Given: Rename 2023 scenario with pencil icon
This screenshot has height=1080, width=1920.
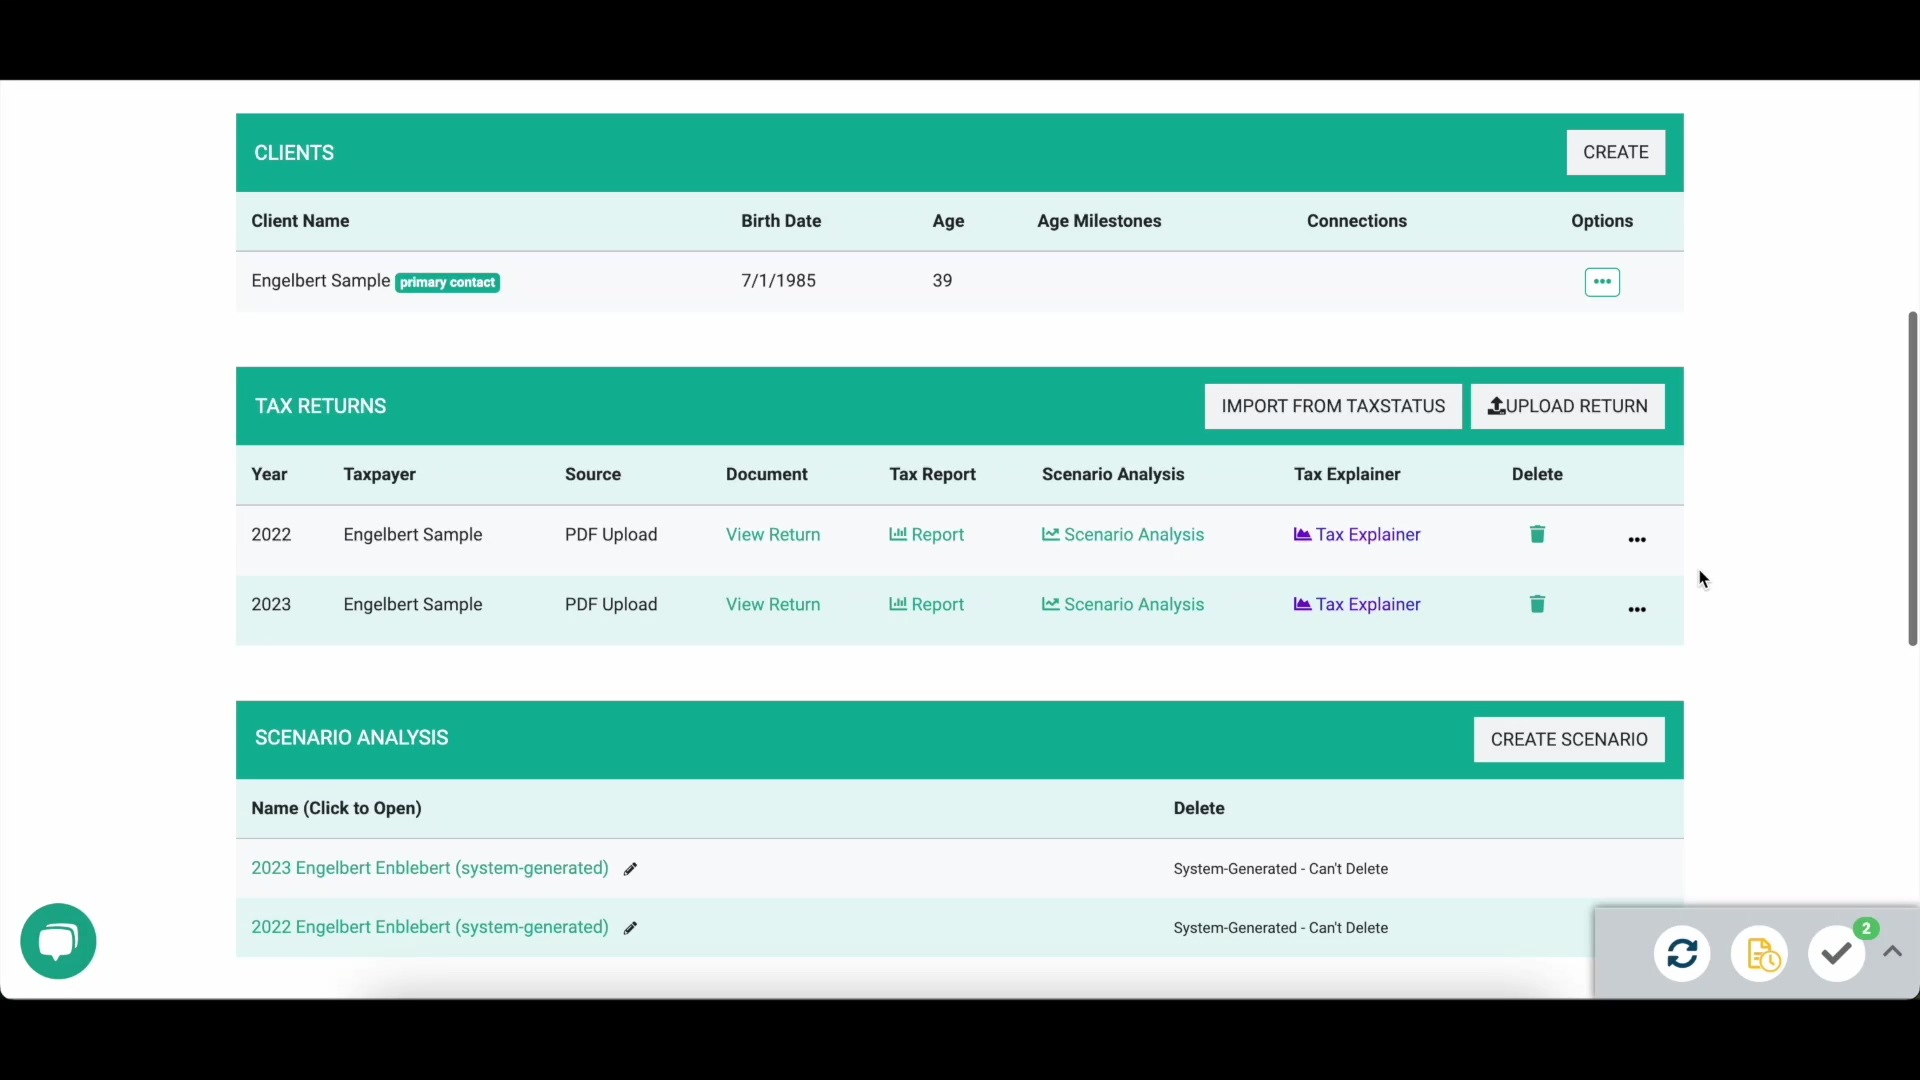Looking at the screenshot, I should [630, 869].
